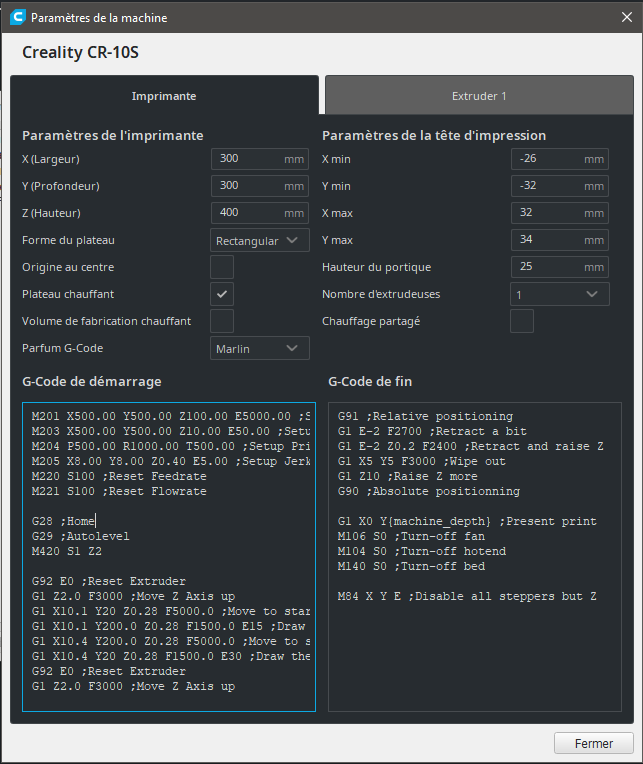Click the G1 X0 Y{machine_depth} line
Viewport: 643px width, 764px height.
(x=467, y=521)
